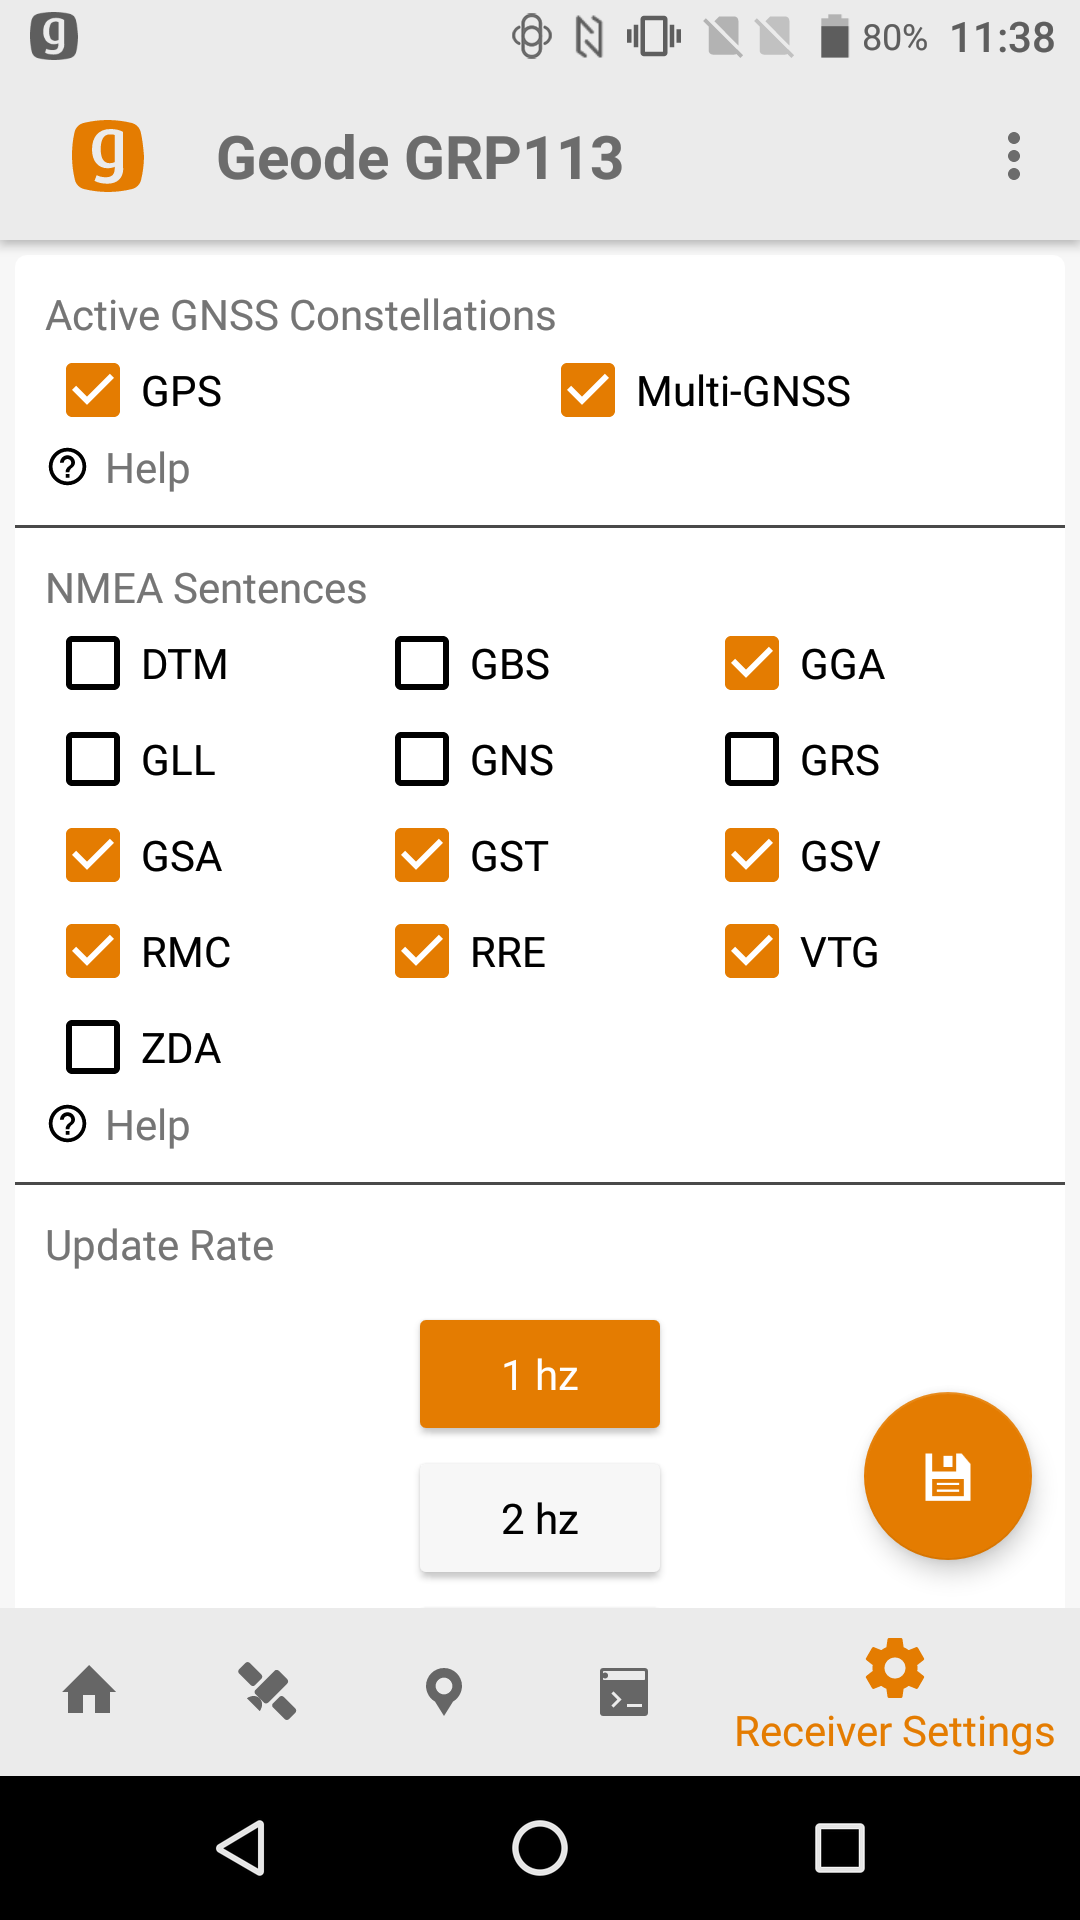Tap the Android recent apps button
Viewport: 1080px width, 1920px height.
point(839,1847)
